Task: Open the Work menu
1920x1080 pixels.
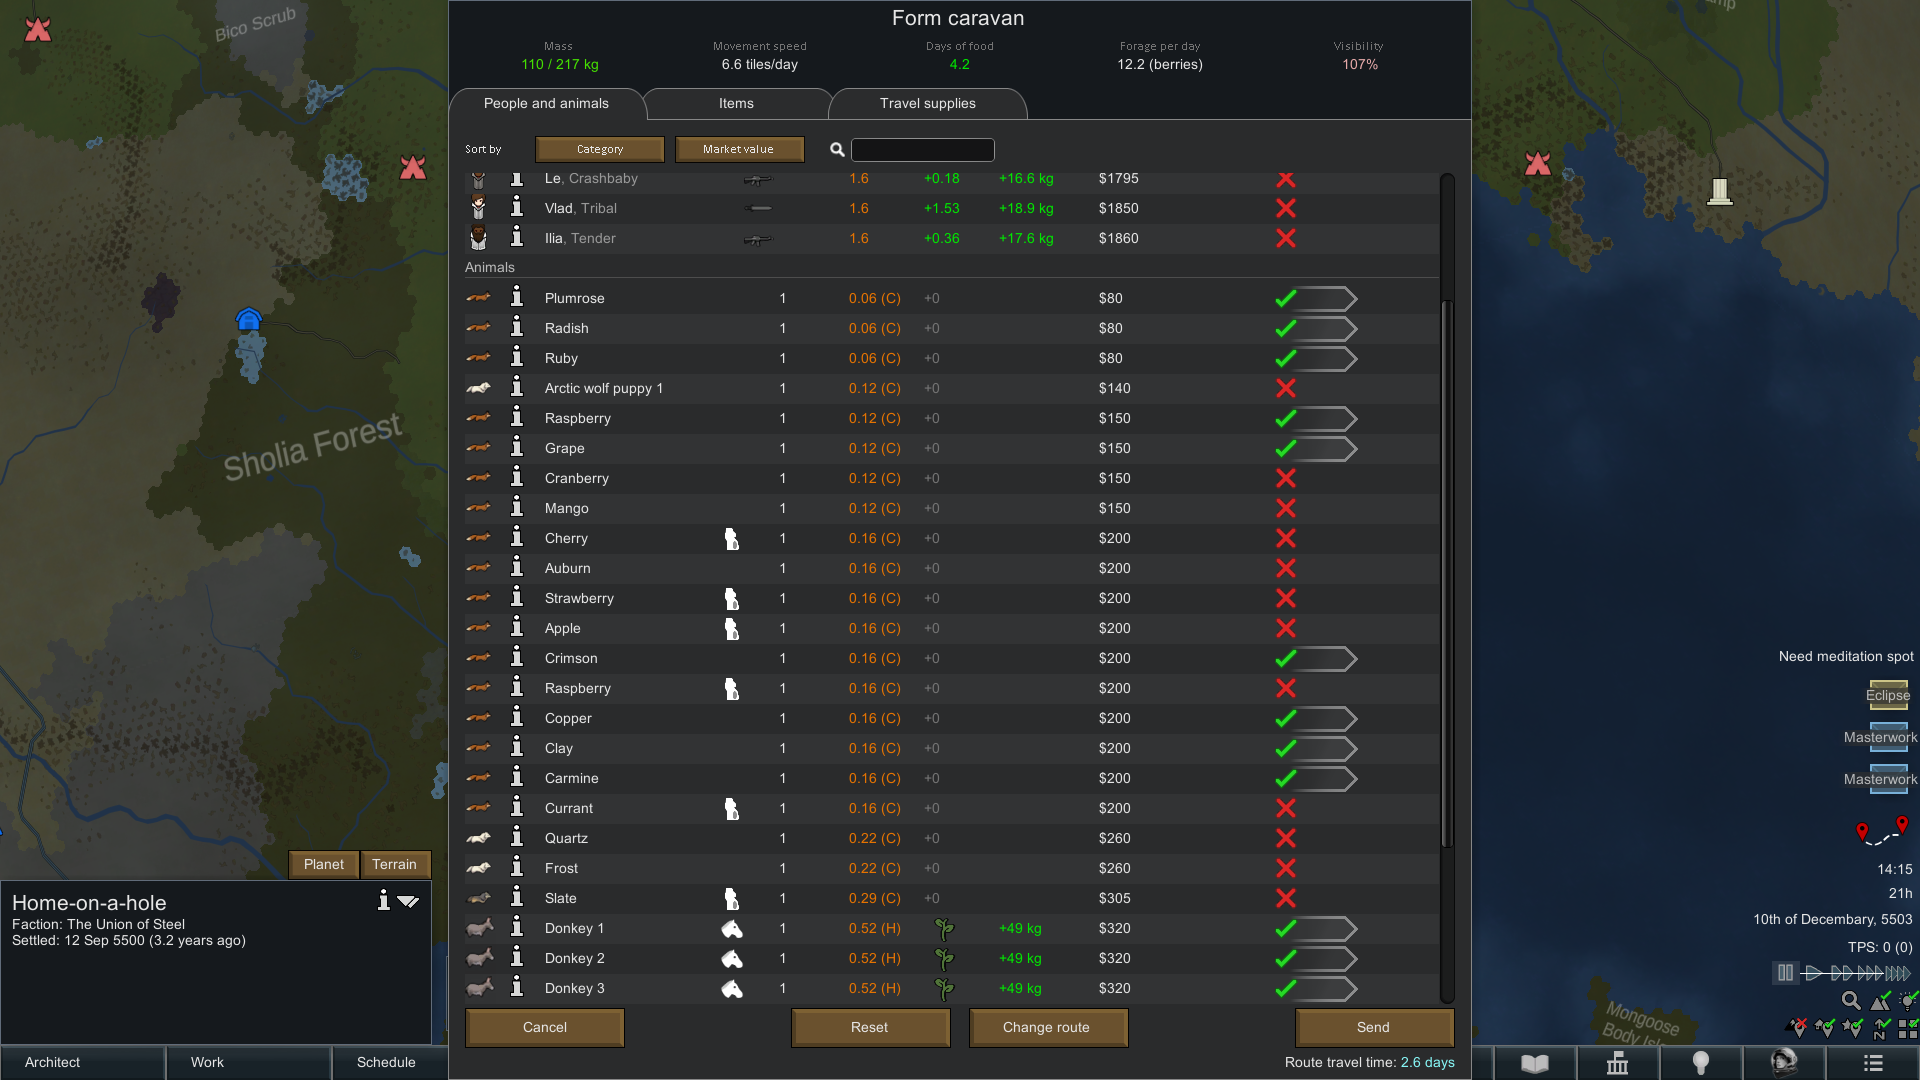Action: coord(248,1062)
